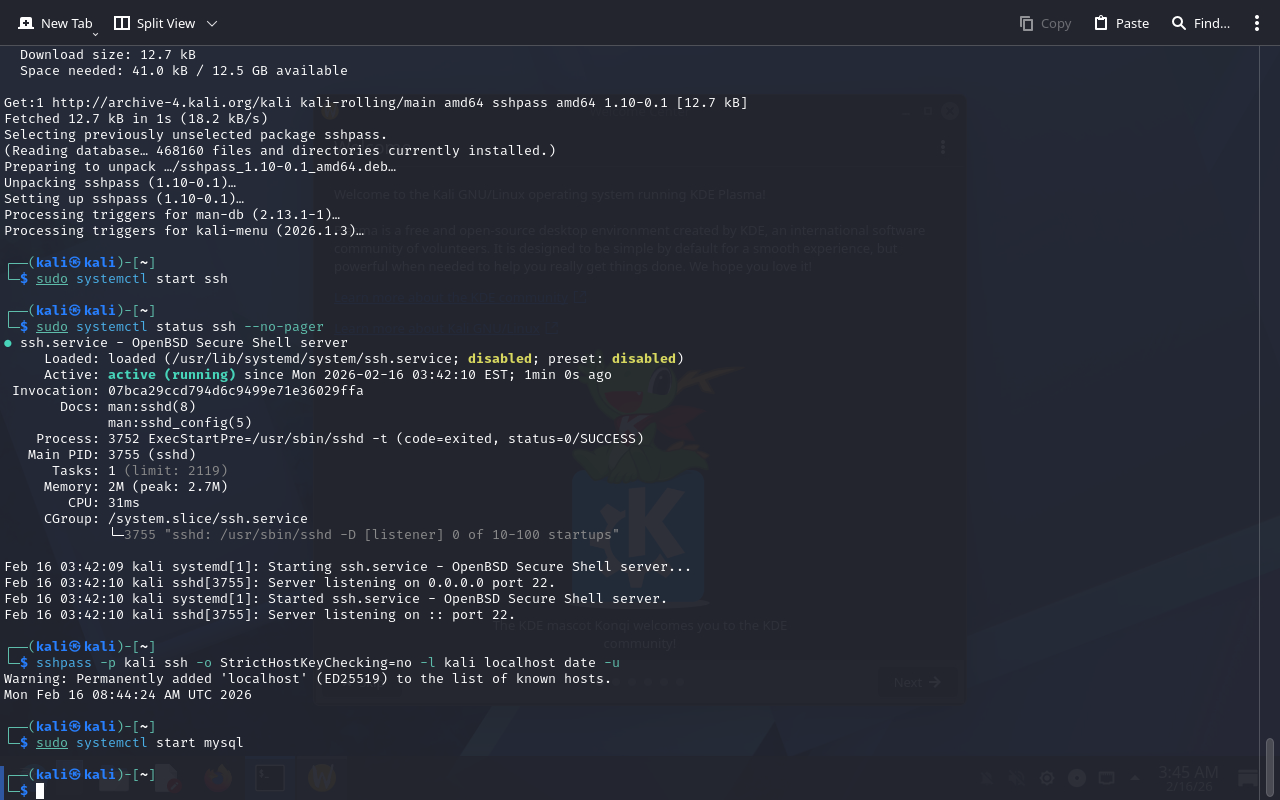
Task: Click the cursor at the last prompt
Action: point(40,791)
